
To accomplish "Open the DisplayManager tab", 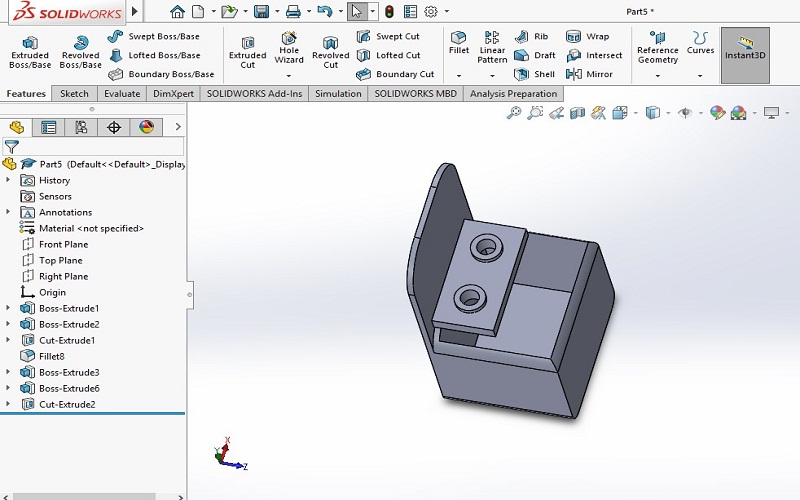I will pos(146,127).
